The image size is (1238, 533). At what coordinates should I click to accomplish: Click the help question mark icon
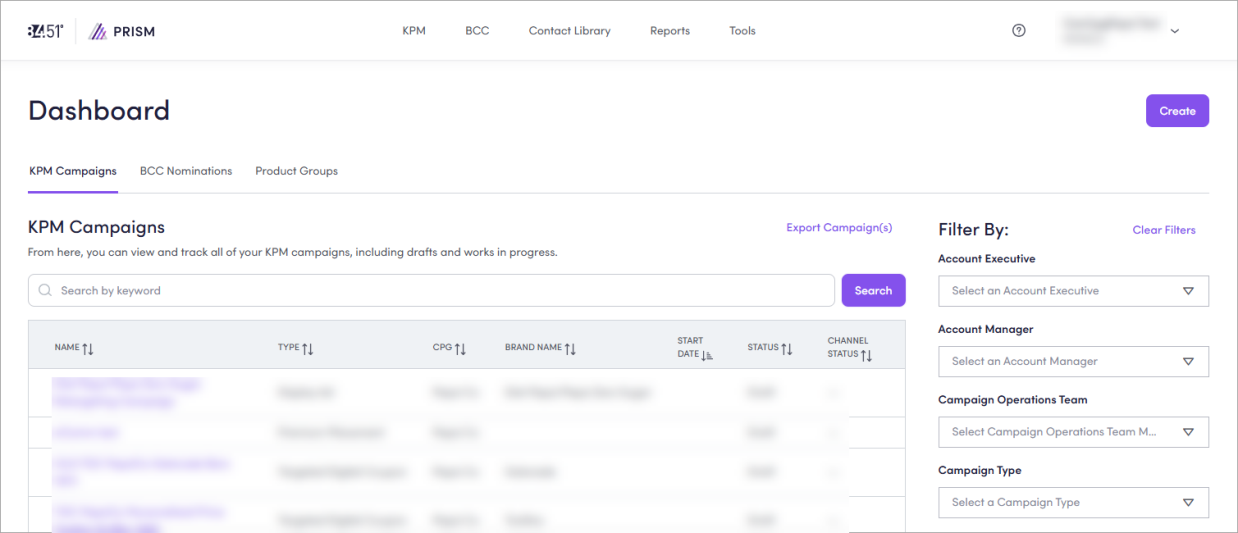[x=1018, y=31]
